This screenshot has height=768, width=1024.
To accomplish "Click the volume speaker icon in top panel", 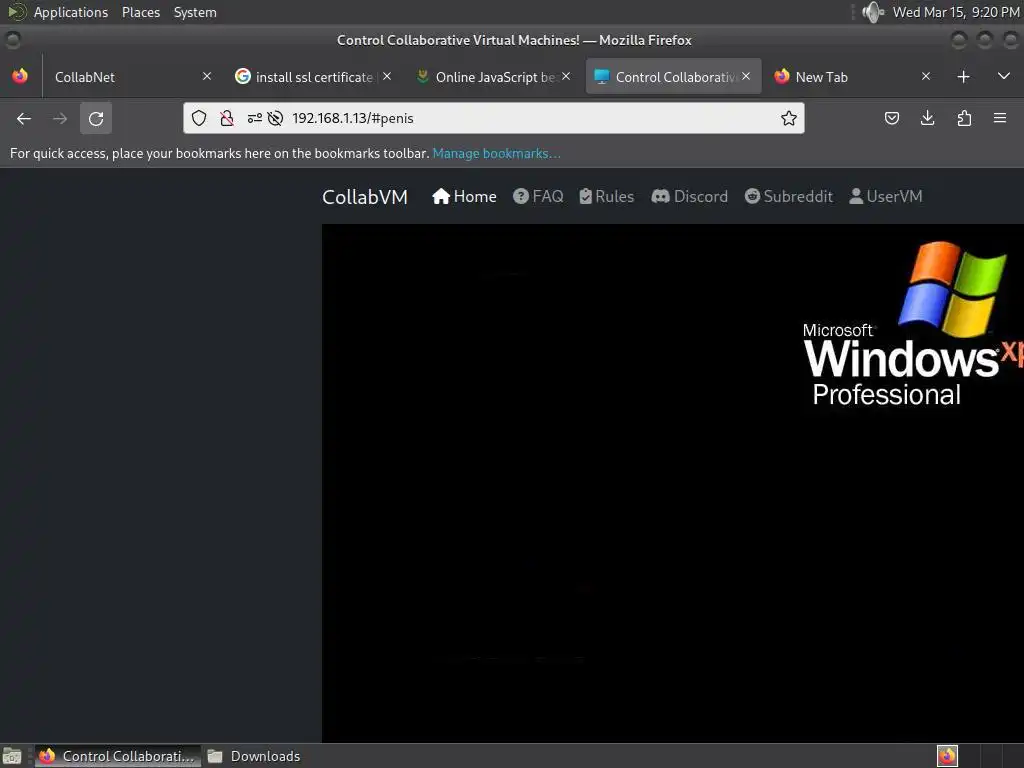I will tap(872, 12).
